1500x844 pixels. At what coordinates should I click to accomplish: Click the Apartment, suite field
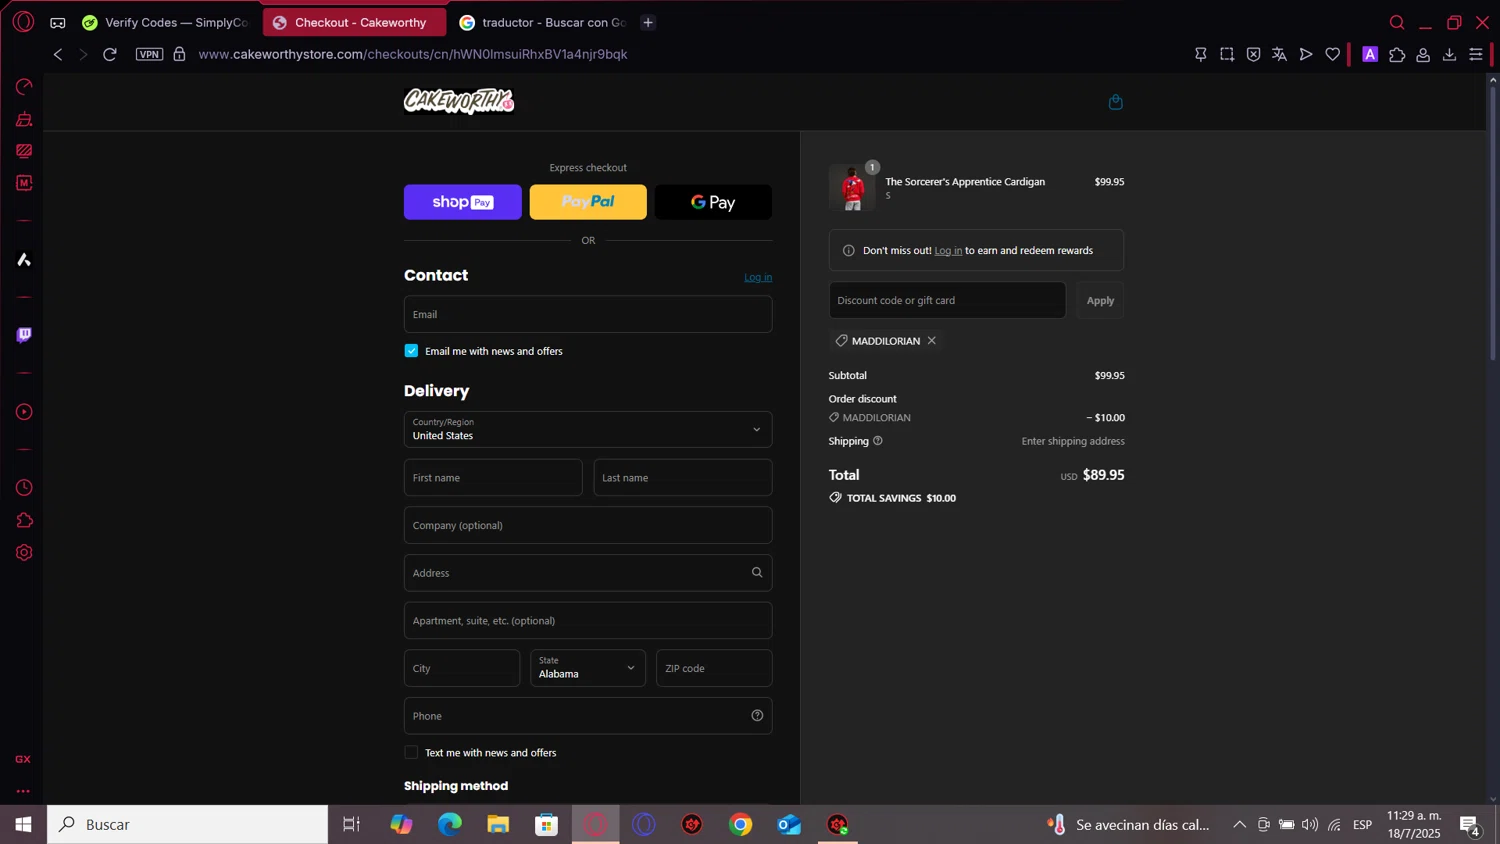(588, 620)
